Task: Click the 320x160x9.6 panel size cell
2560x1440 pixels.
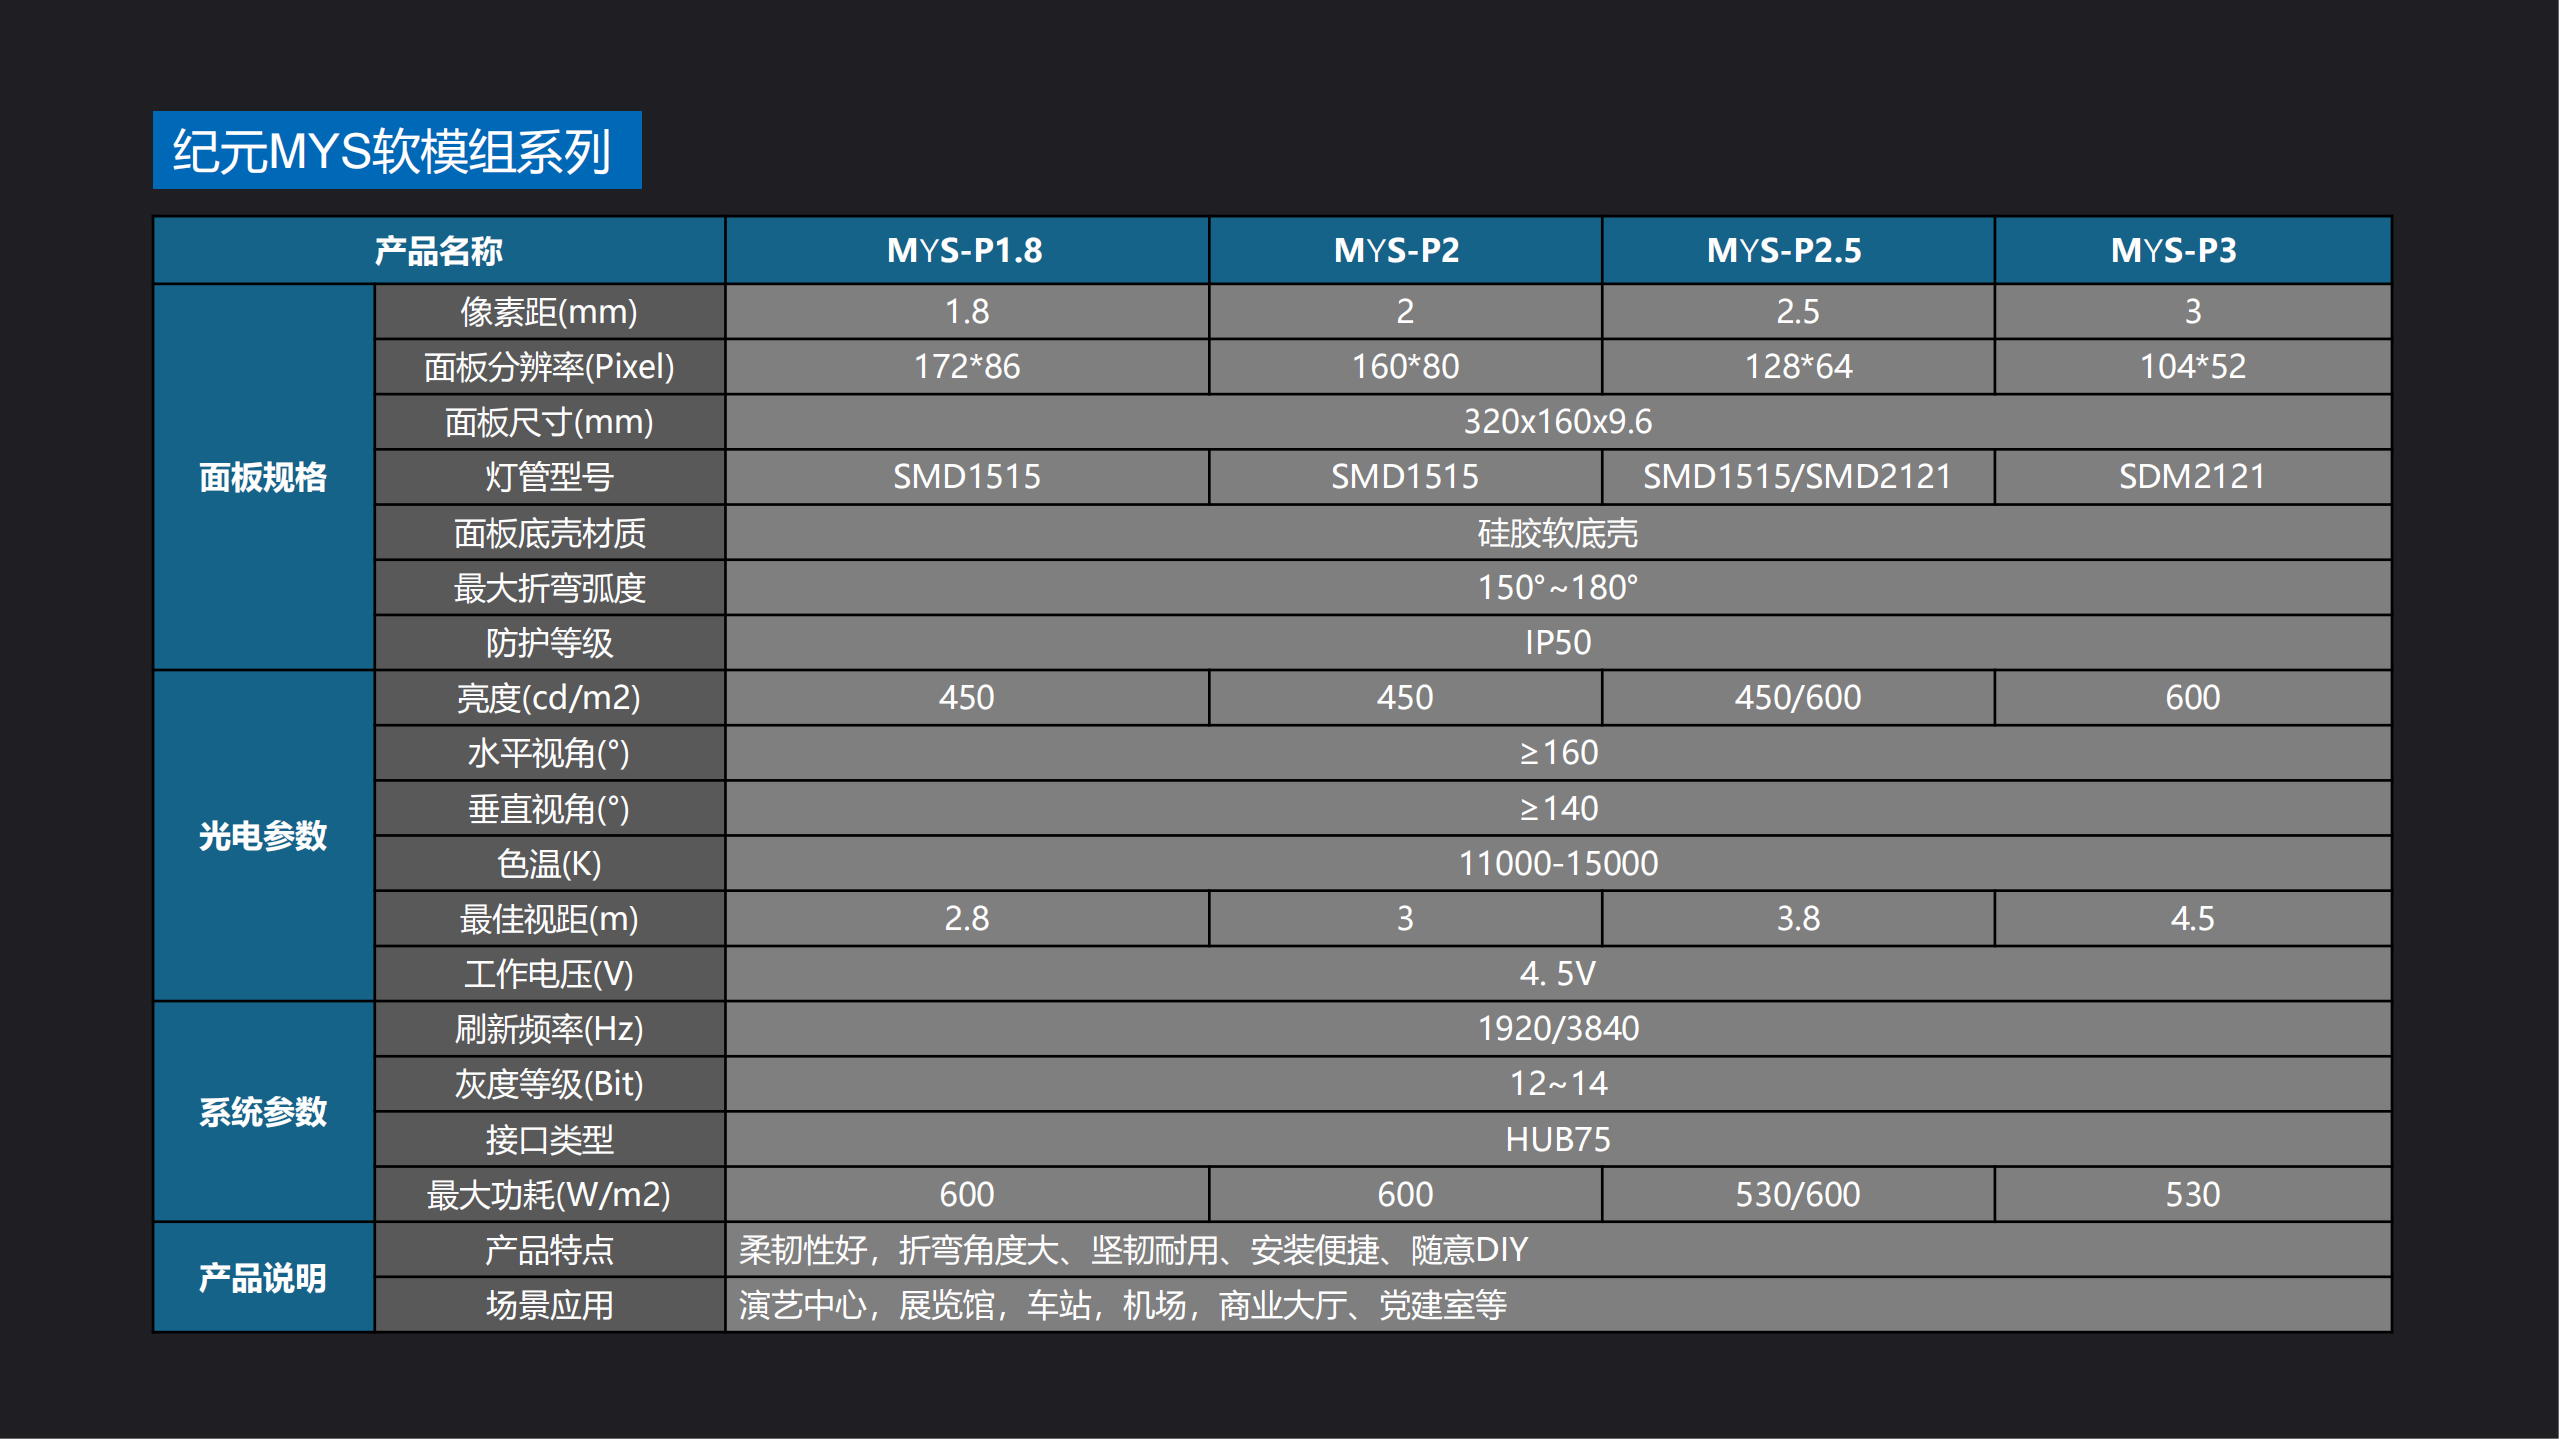Action: (1558, 422)
